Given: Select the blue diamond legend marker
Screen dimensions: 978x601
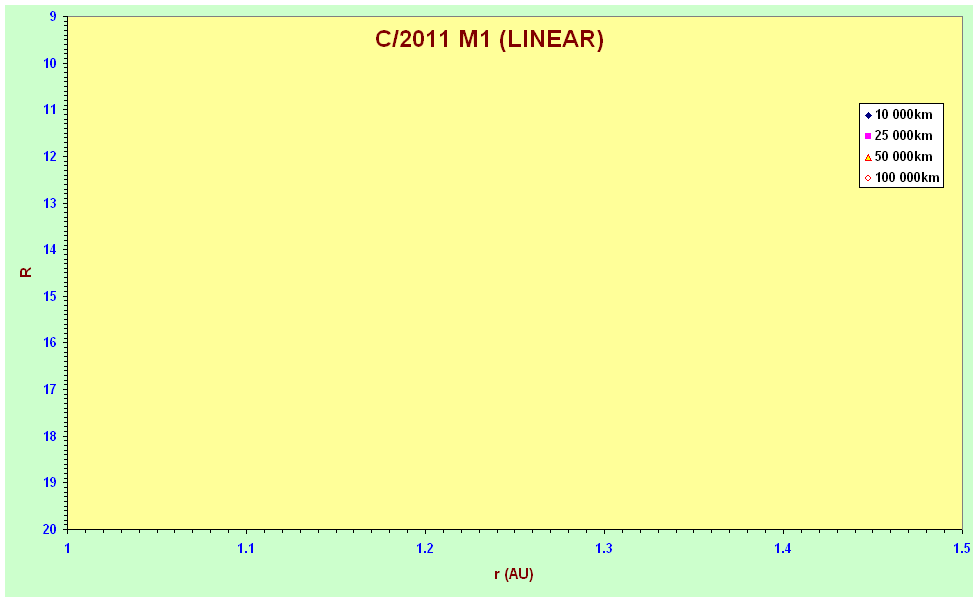Looking at the screenshot, I should (x=868, y=115).
